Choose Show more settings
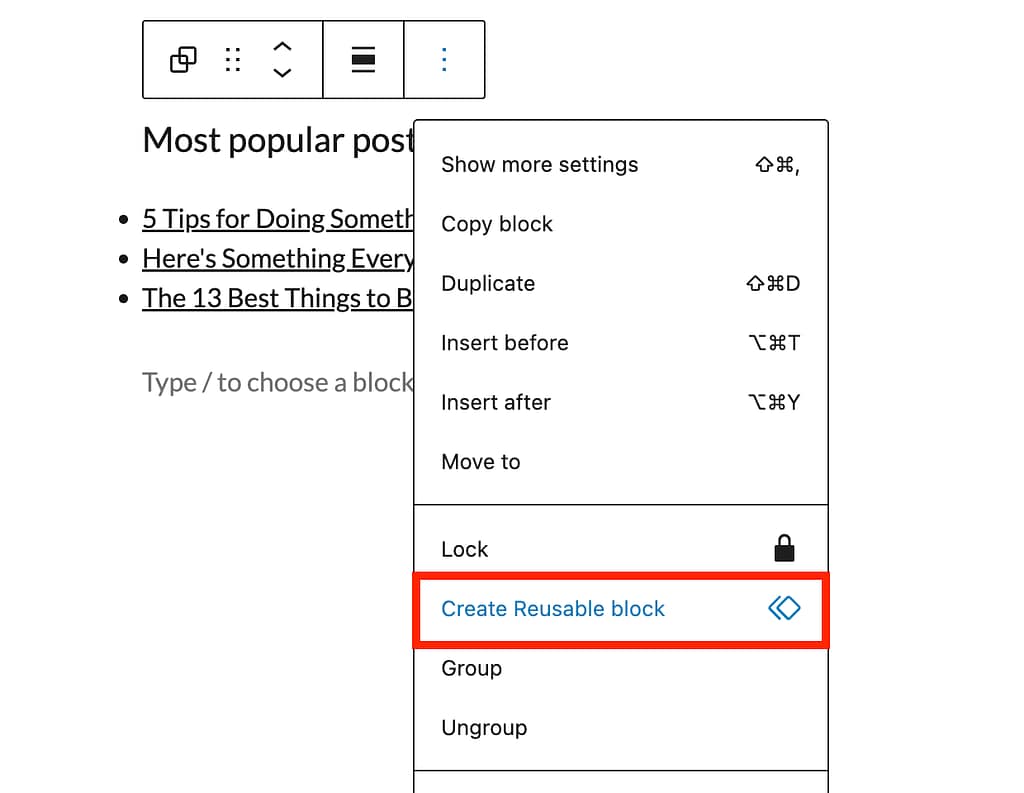1024x793 pixels. (x=539, y=165)
